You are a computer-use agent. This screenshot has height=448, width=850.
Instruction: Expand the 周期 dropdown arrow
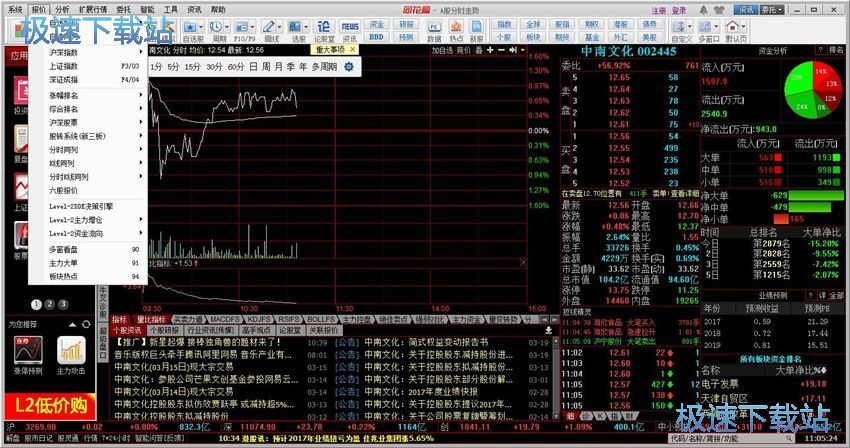pyautogui.click(x=227, y=27)
